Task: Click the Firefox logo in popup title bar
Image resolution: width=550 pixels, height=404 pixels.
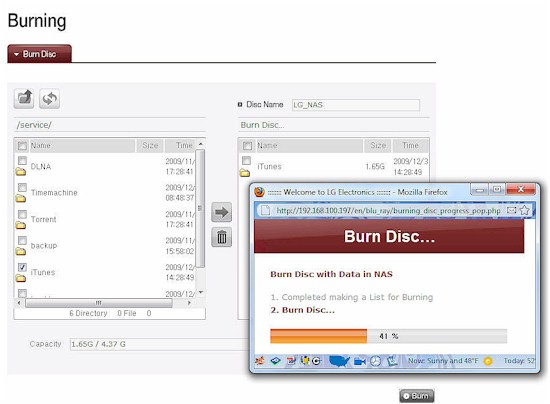Action: click(259, 192)
